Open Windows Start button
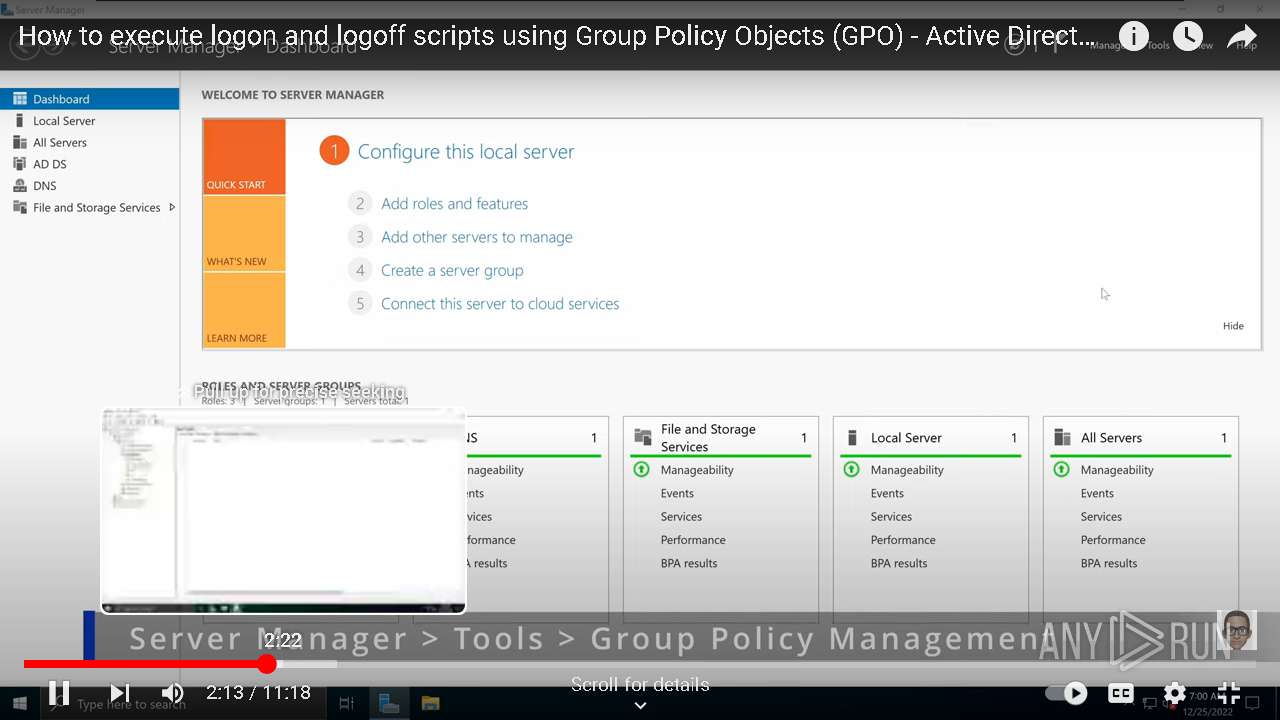 coord(19,704)
